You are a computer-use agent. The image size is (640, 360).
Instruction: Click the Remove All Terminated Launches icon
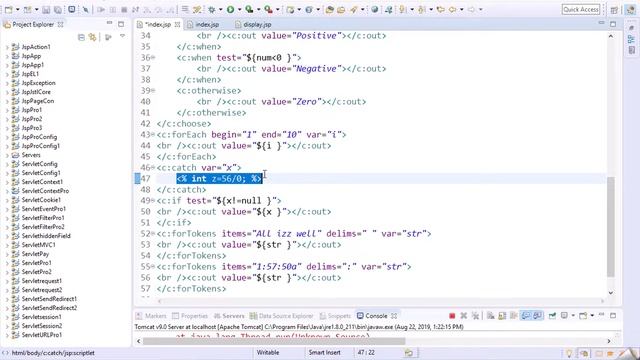tap(476, 316)
